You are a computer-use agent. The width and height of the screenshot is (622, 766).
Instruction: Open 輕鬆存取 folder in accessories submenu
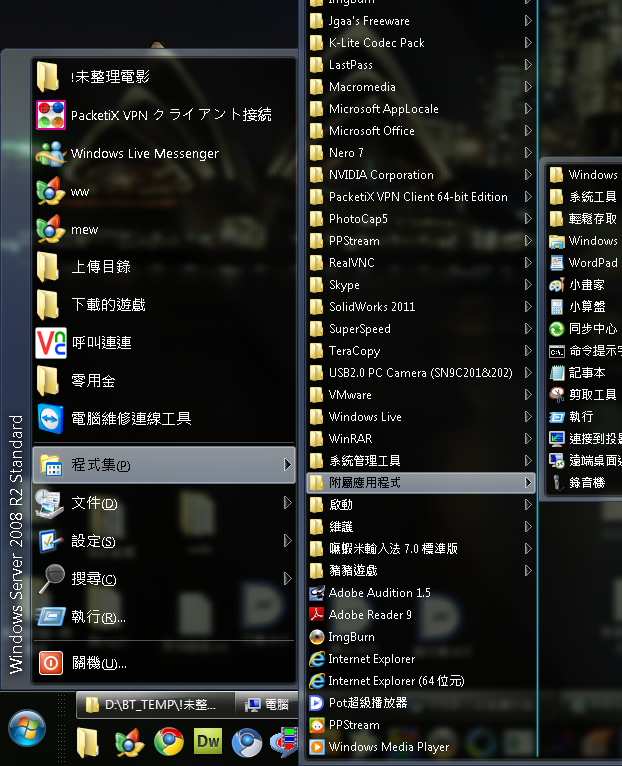tap(584, 219)
